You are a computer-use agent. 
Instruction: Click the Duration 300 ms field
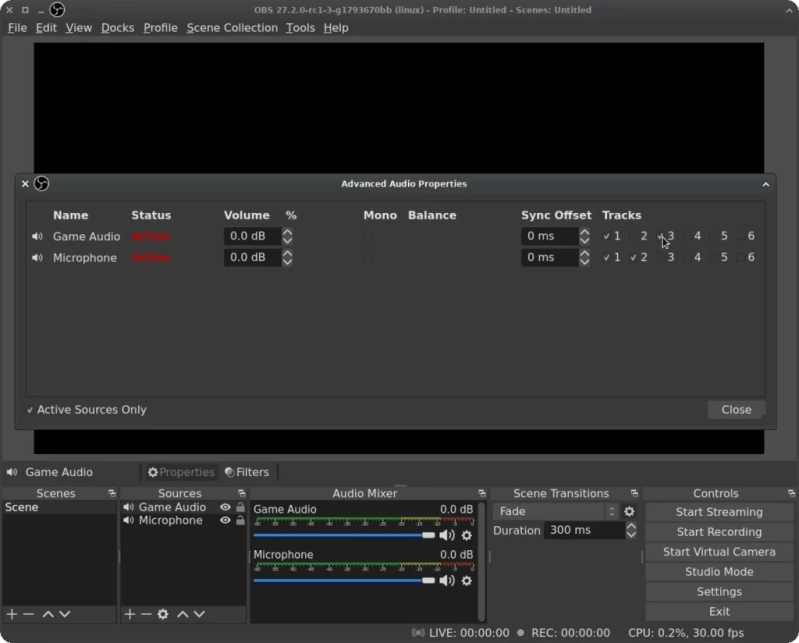(584, 530)
